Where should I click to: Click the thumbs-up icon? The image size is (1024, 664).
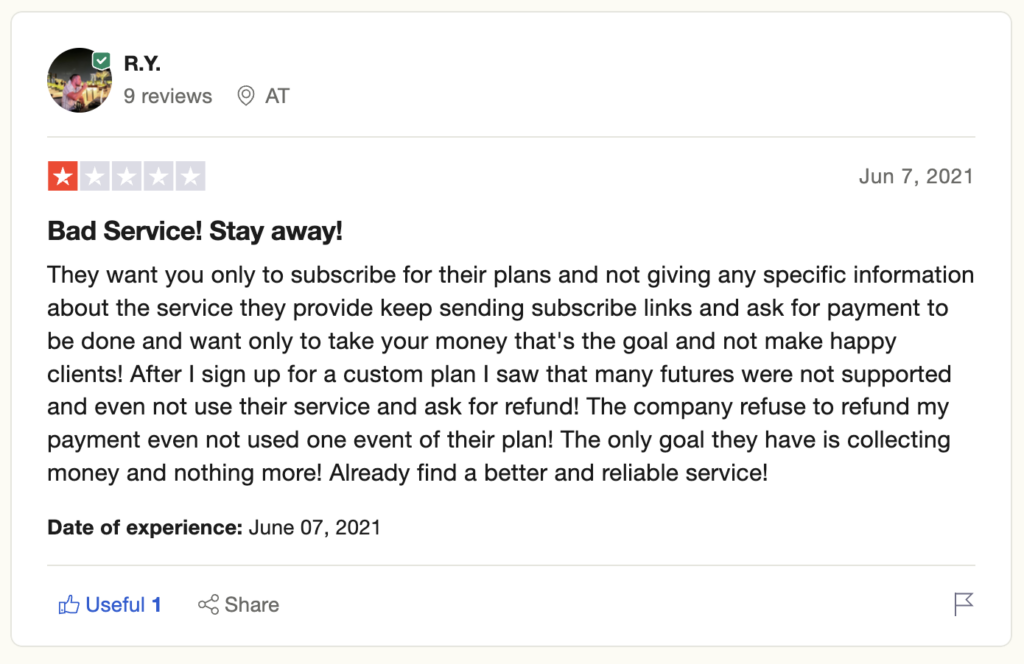pos(69,605)
